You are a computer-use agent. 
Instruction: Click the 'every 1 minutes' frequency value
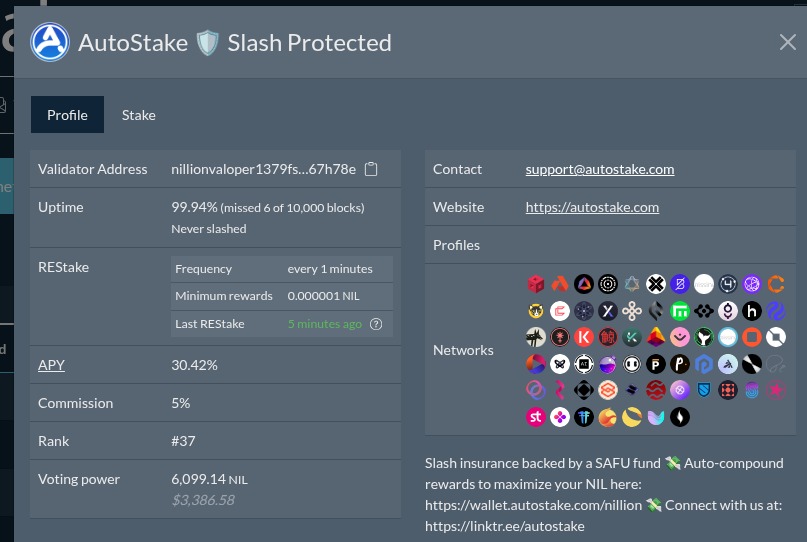[x=330, y=269]
